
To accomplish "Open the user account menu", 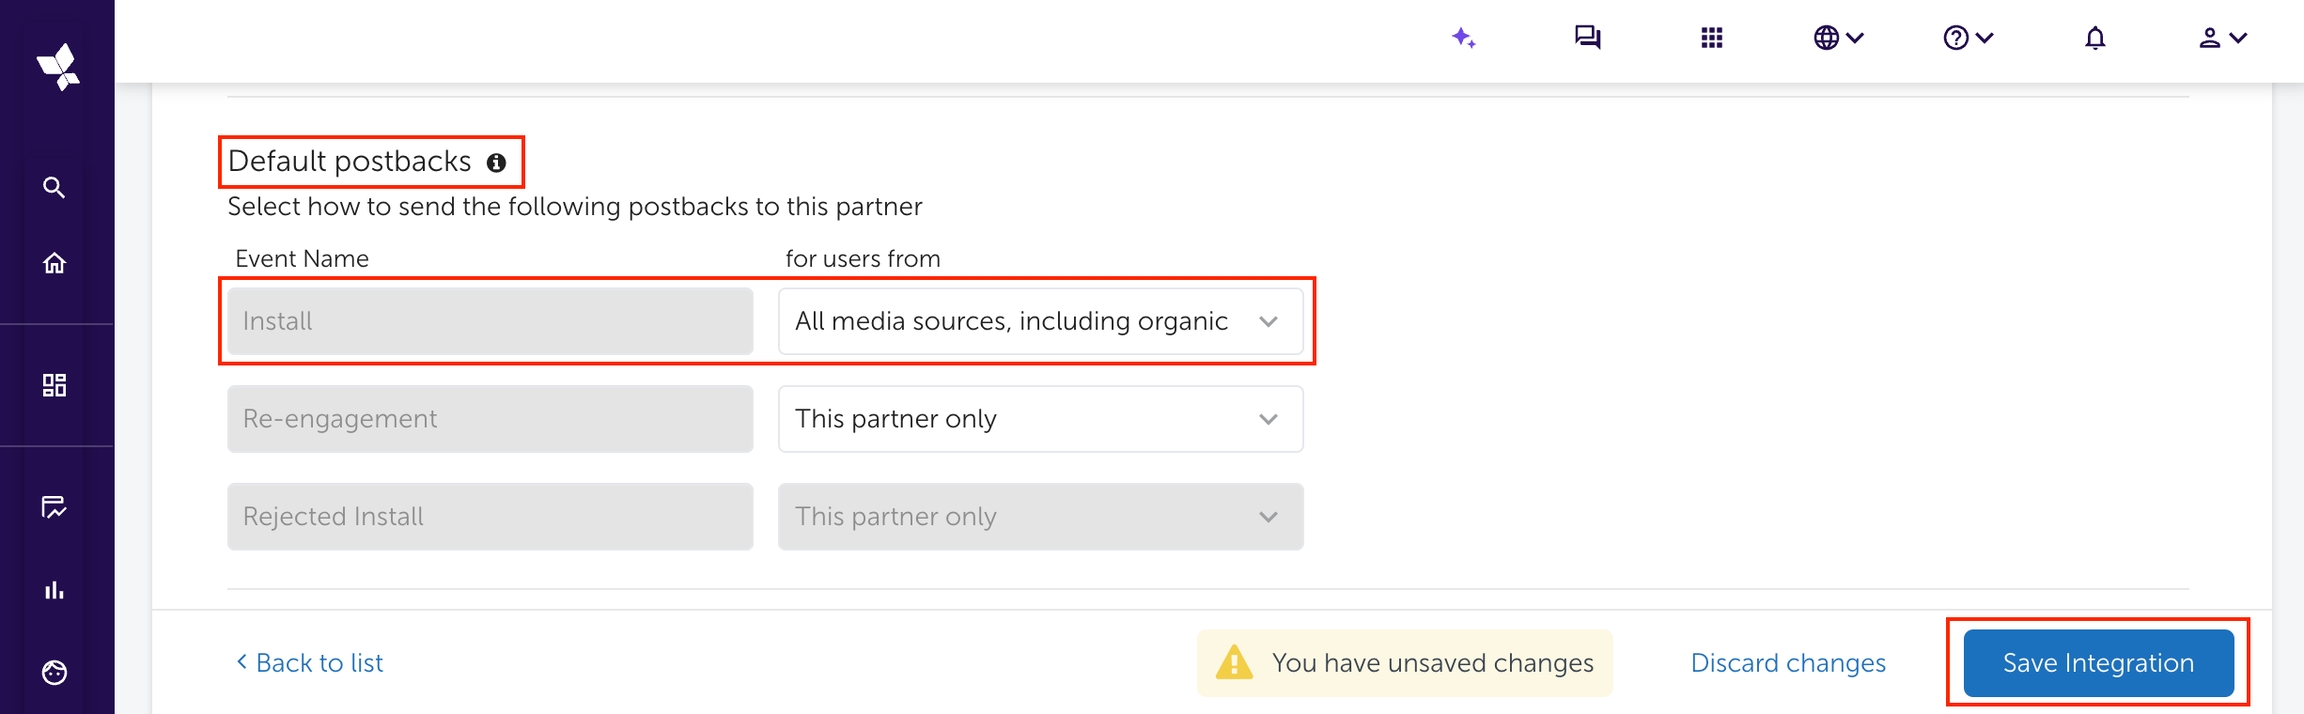I will 2222,38.
